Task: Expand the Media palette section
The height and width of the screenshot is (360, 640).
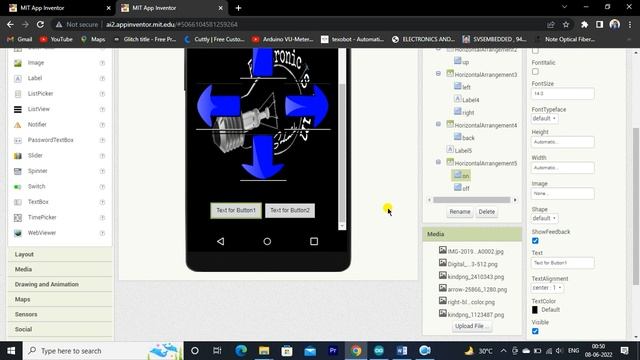Action: tap(60, 269)
